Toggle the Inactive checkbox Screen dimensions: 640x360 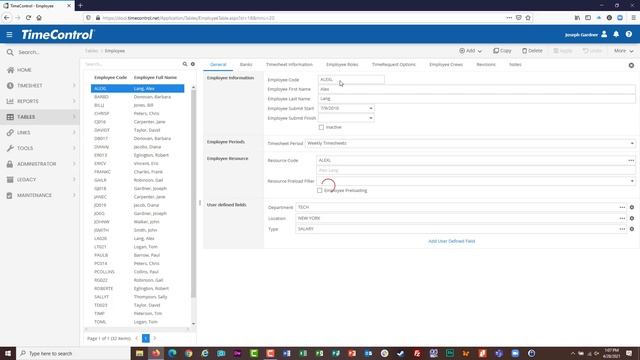[321, 127]
